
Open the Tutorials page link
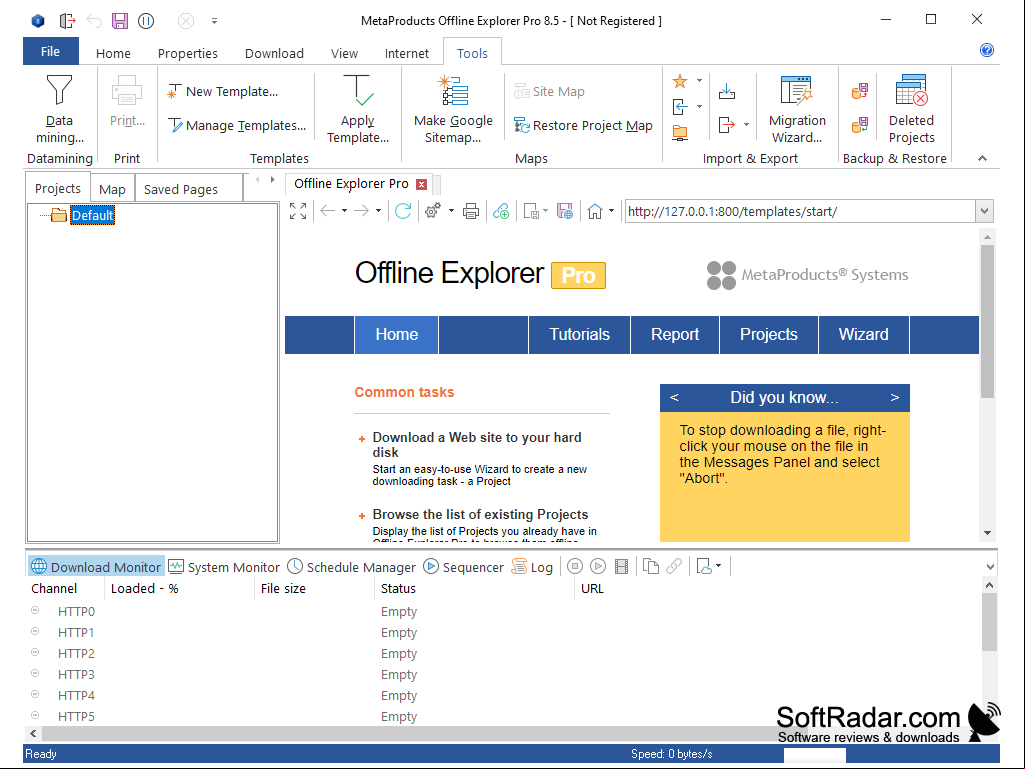pos(579,335)
